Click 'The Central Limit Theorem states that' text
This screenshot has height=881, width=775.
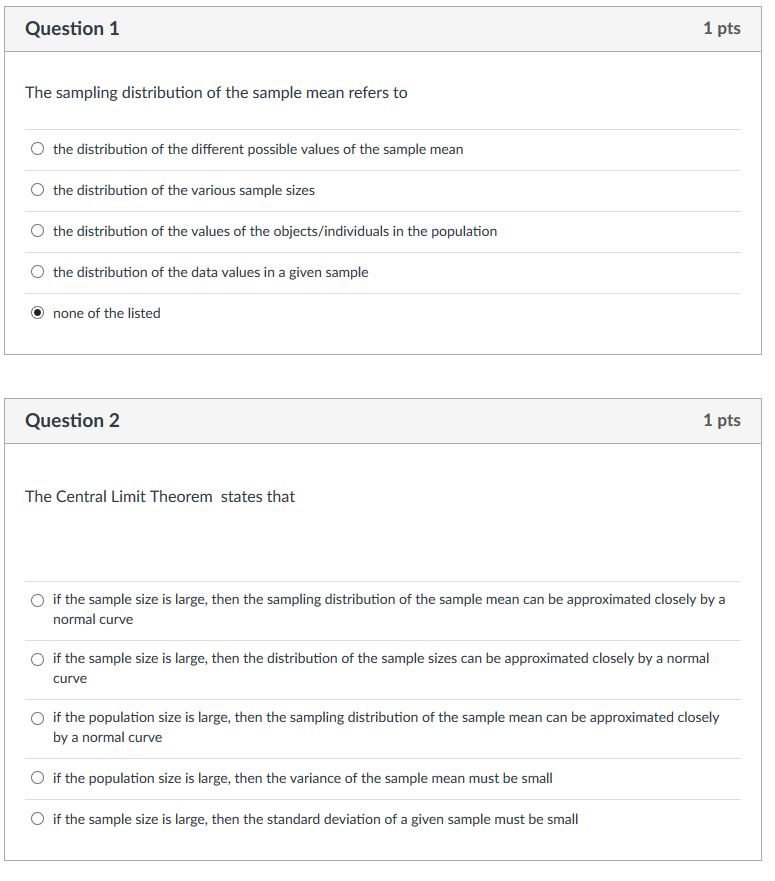161,496
